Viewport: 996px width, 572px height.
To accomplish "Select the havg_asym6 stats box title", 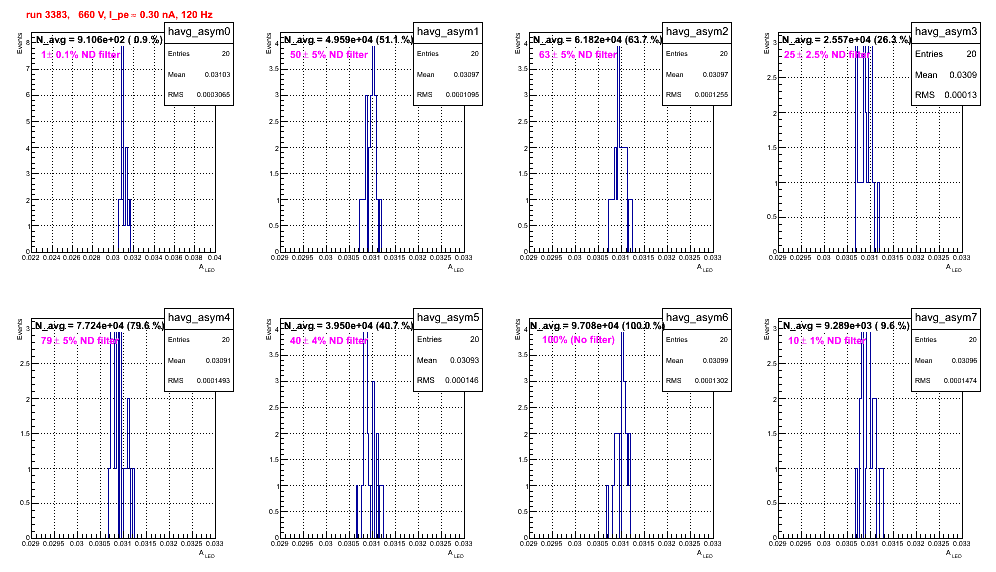I will click(x=697, y=318).
